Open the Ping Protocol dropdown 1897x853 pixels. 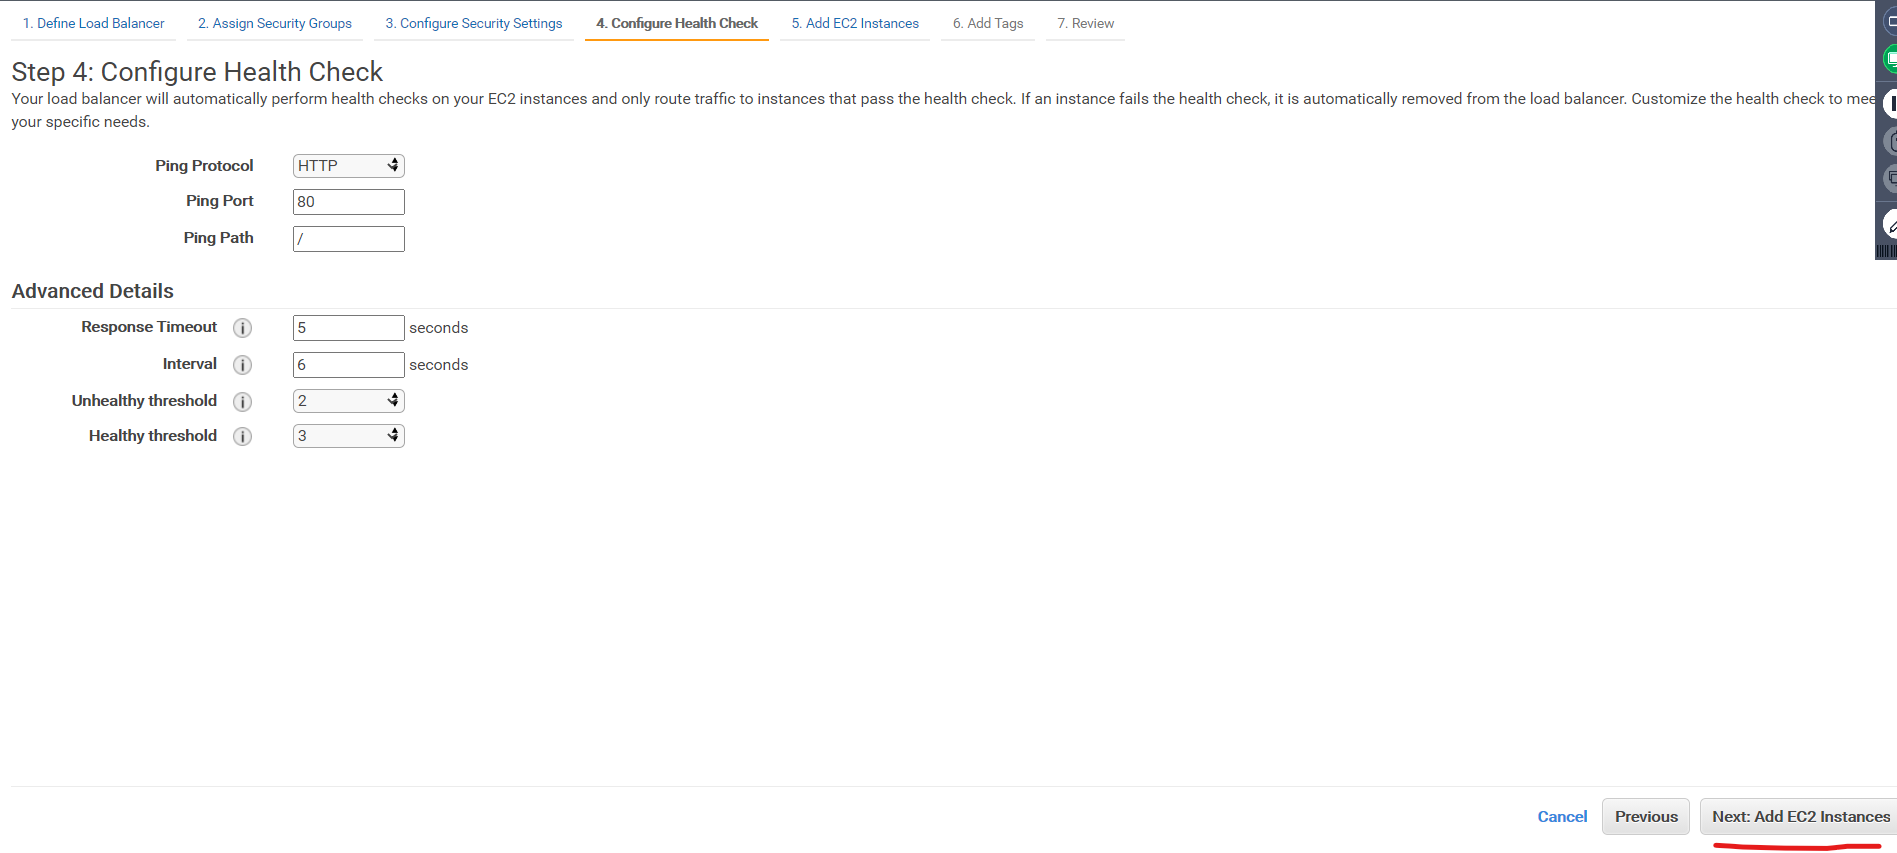348,166
